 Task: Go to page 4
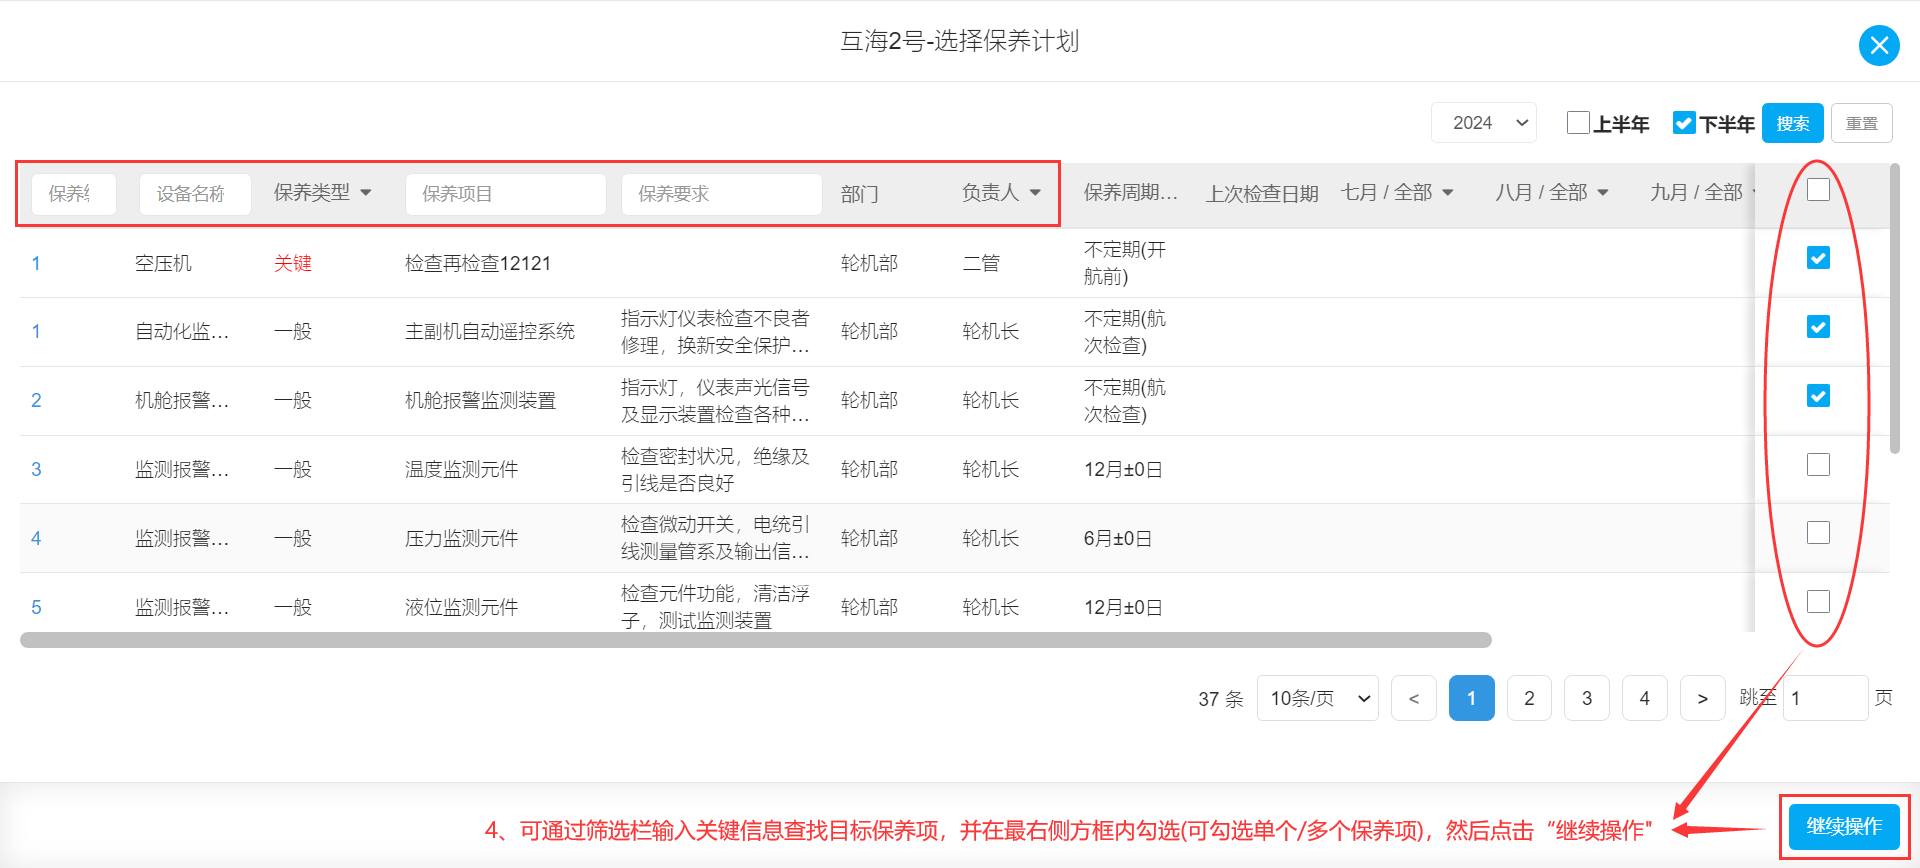[1645, 698]
